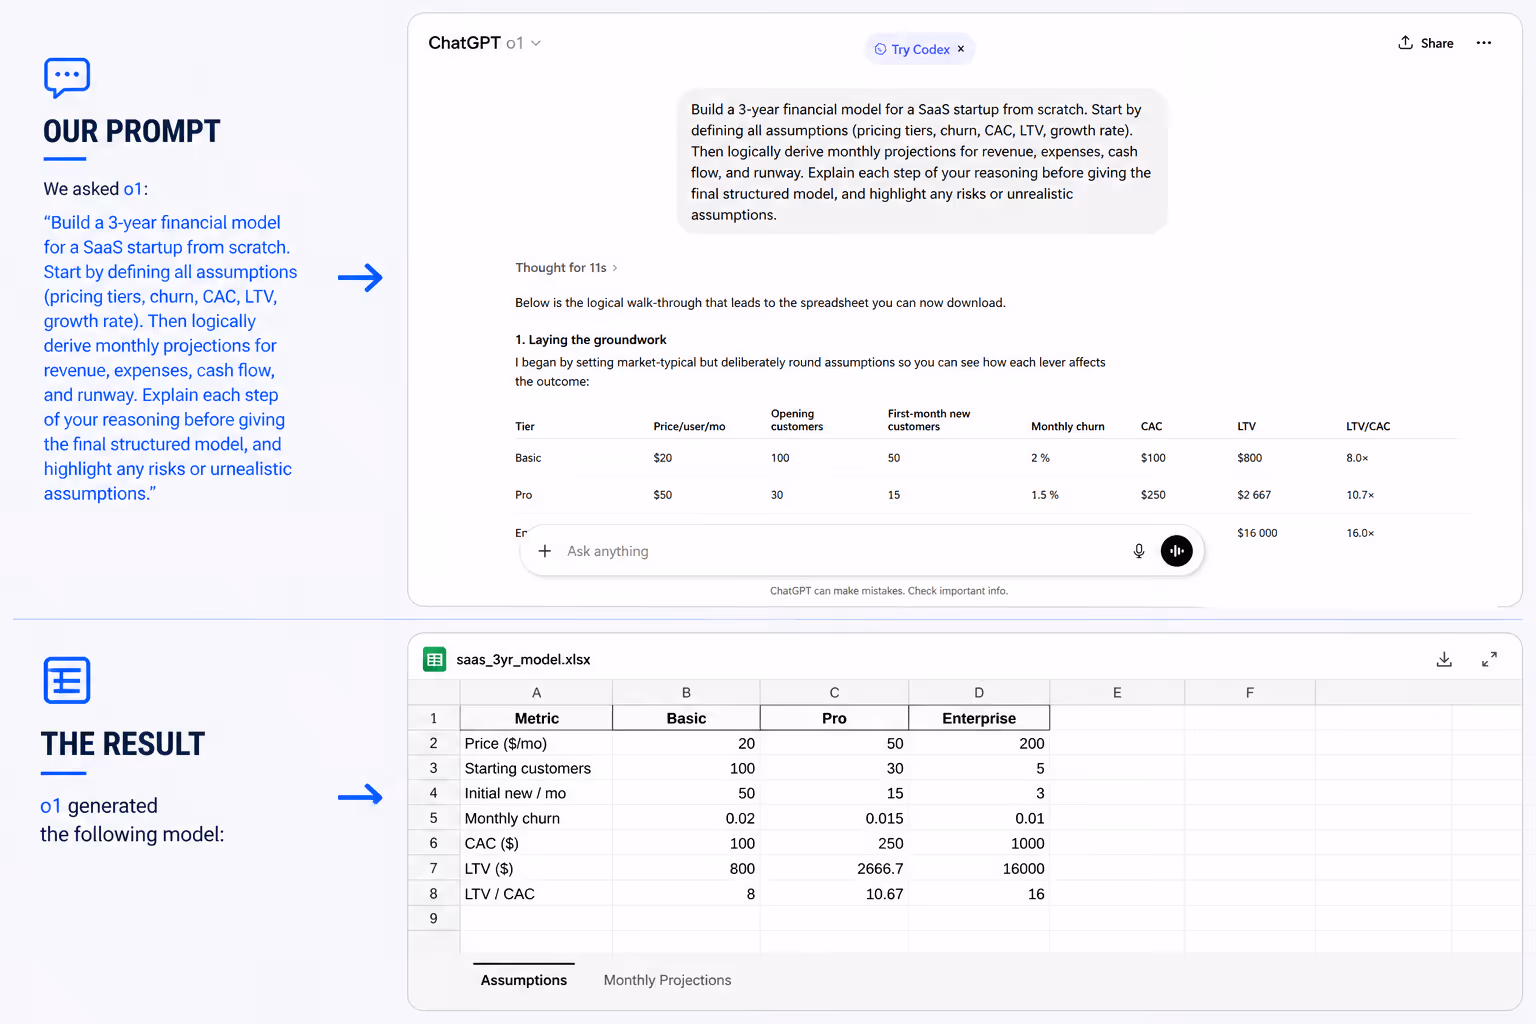This screenshot has width=1536, height=1024.
Task: Select row 9 header in spreadsheet
Action: click(434, 918)
